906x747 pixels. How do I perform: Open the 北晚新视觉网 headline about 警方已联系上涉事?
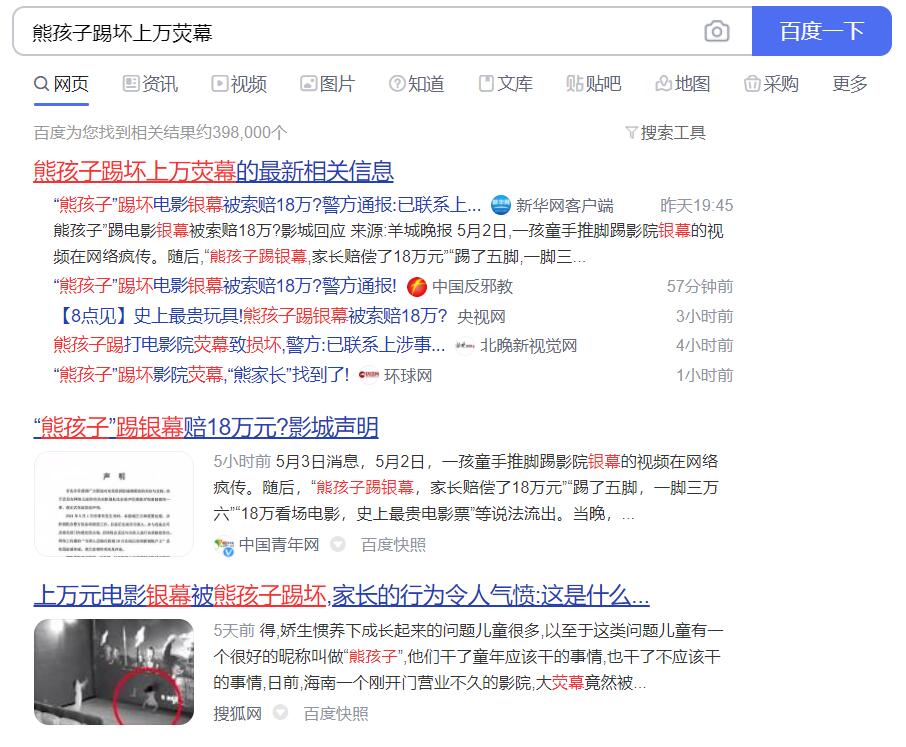pyautogui.click(x=249, y=345)
